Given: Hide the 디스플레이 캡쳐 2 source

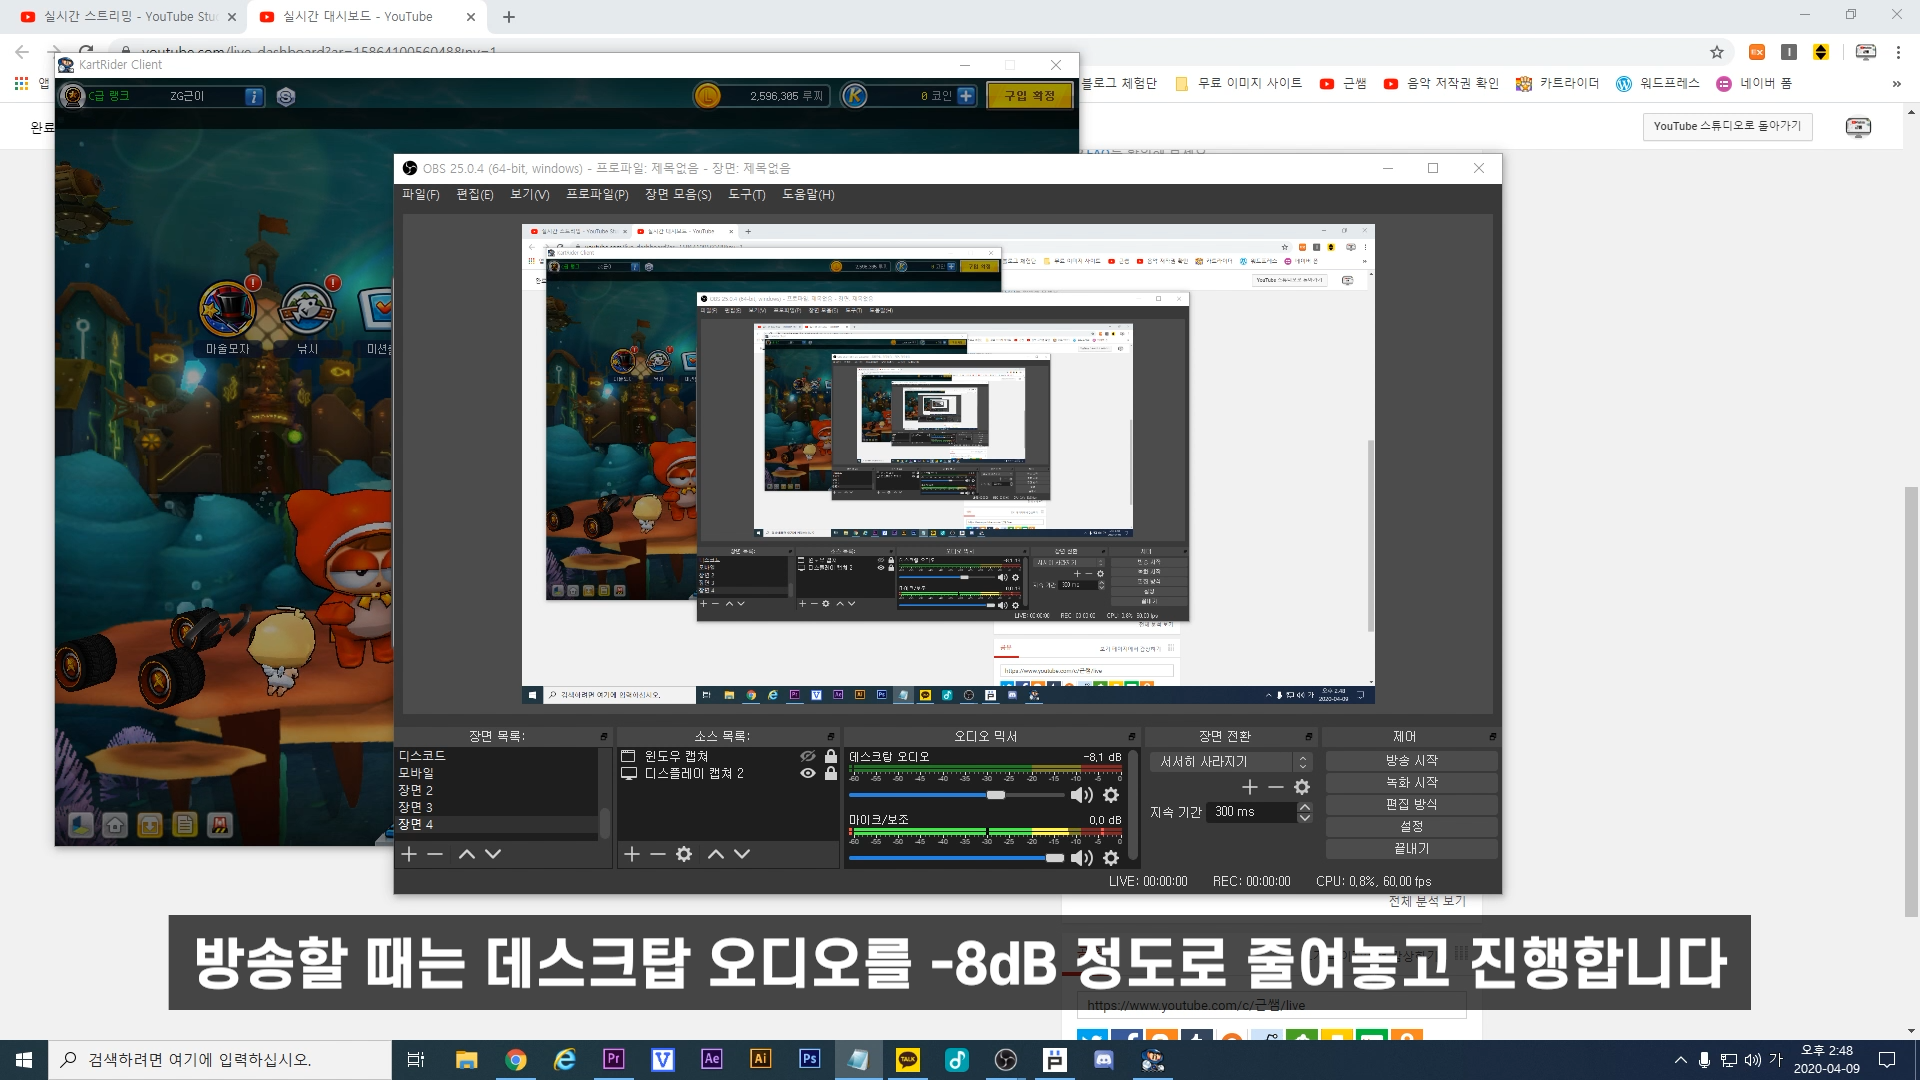Looking at the screenshot, I should point(807,774).
